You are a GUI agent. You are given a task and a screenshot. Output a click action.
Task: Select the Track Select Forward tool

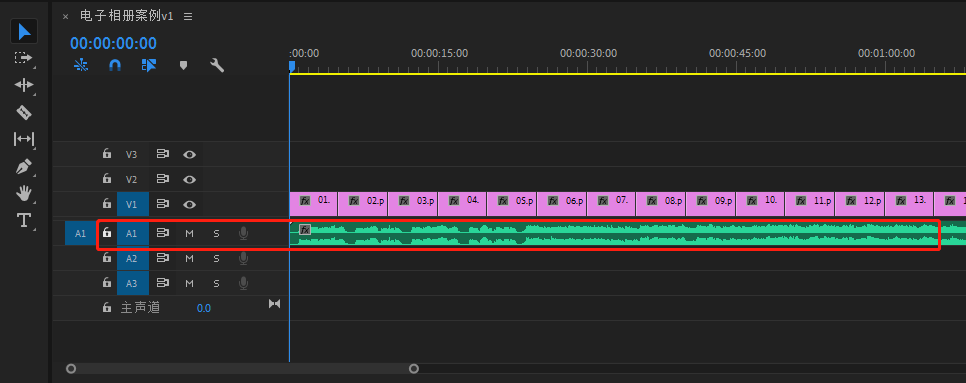[23, 58]
